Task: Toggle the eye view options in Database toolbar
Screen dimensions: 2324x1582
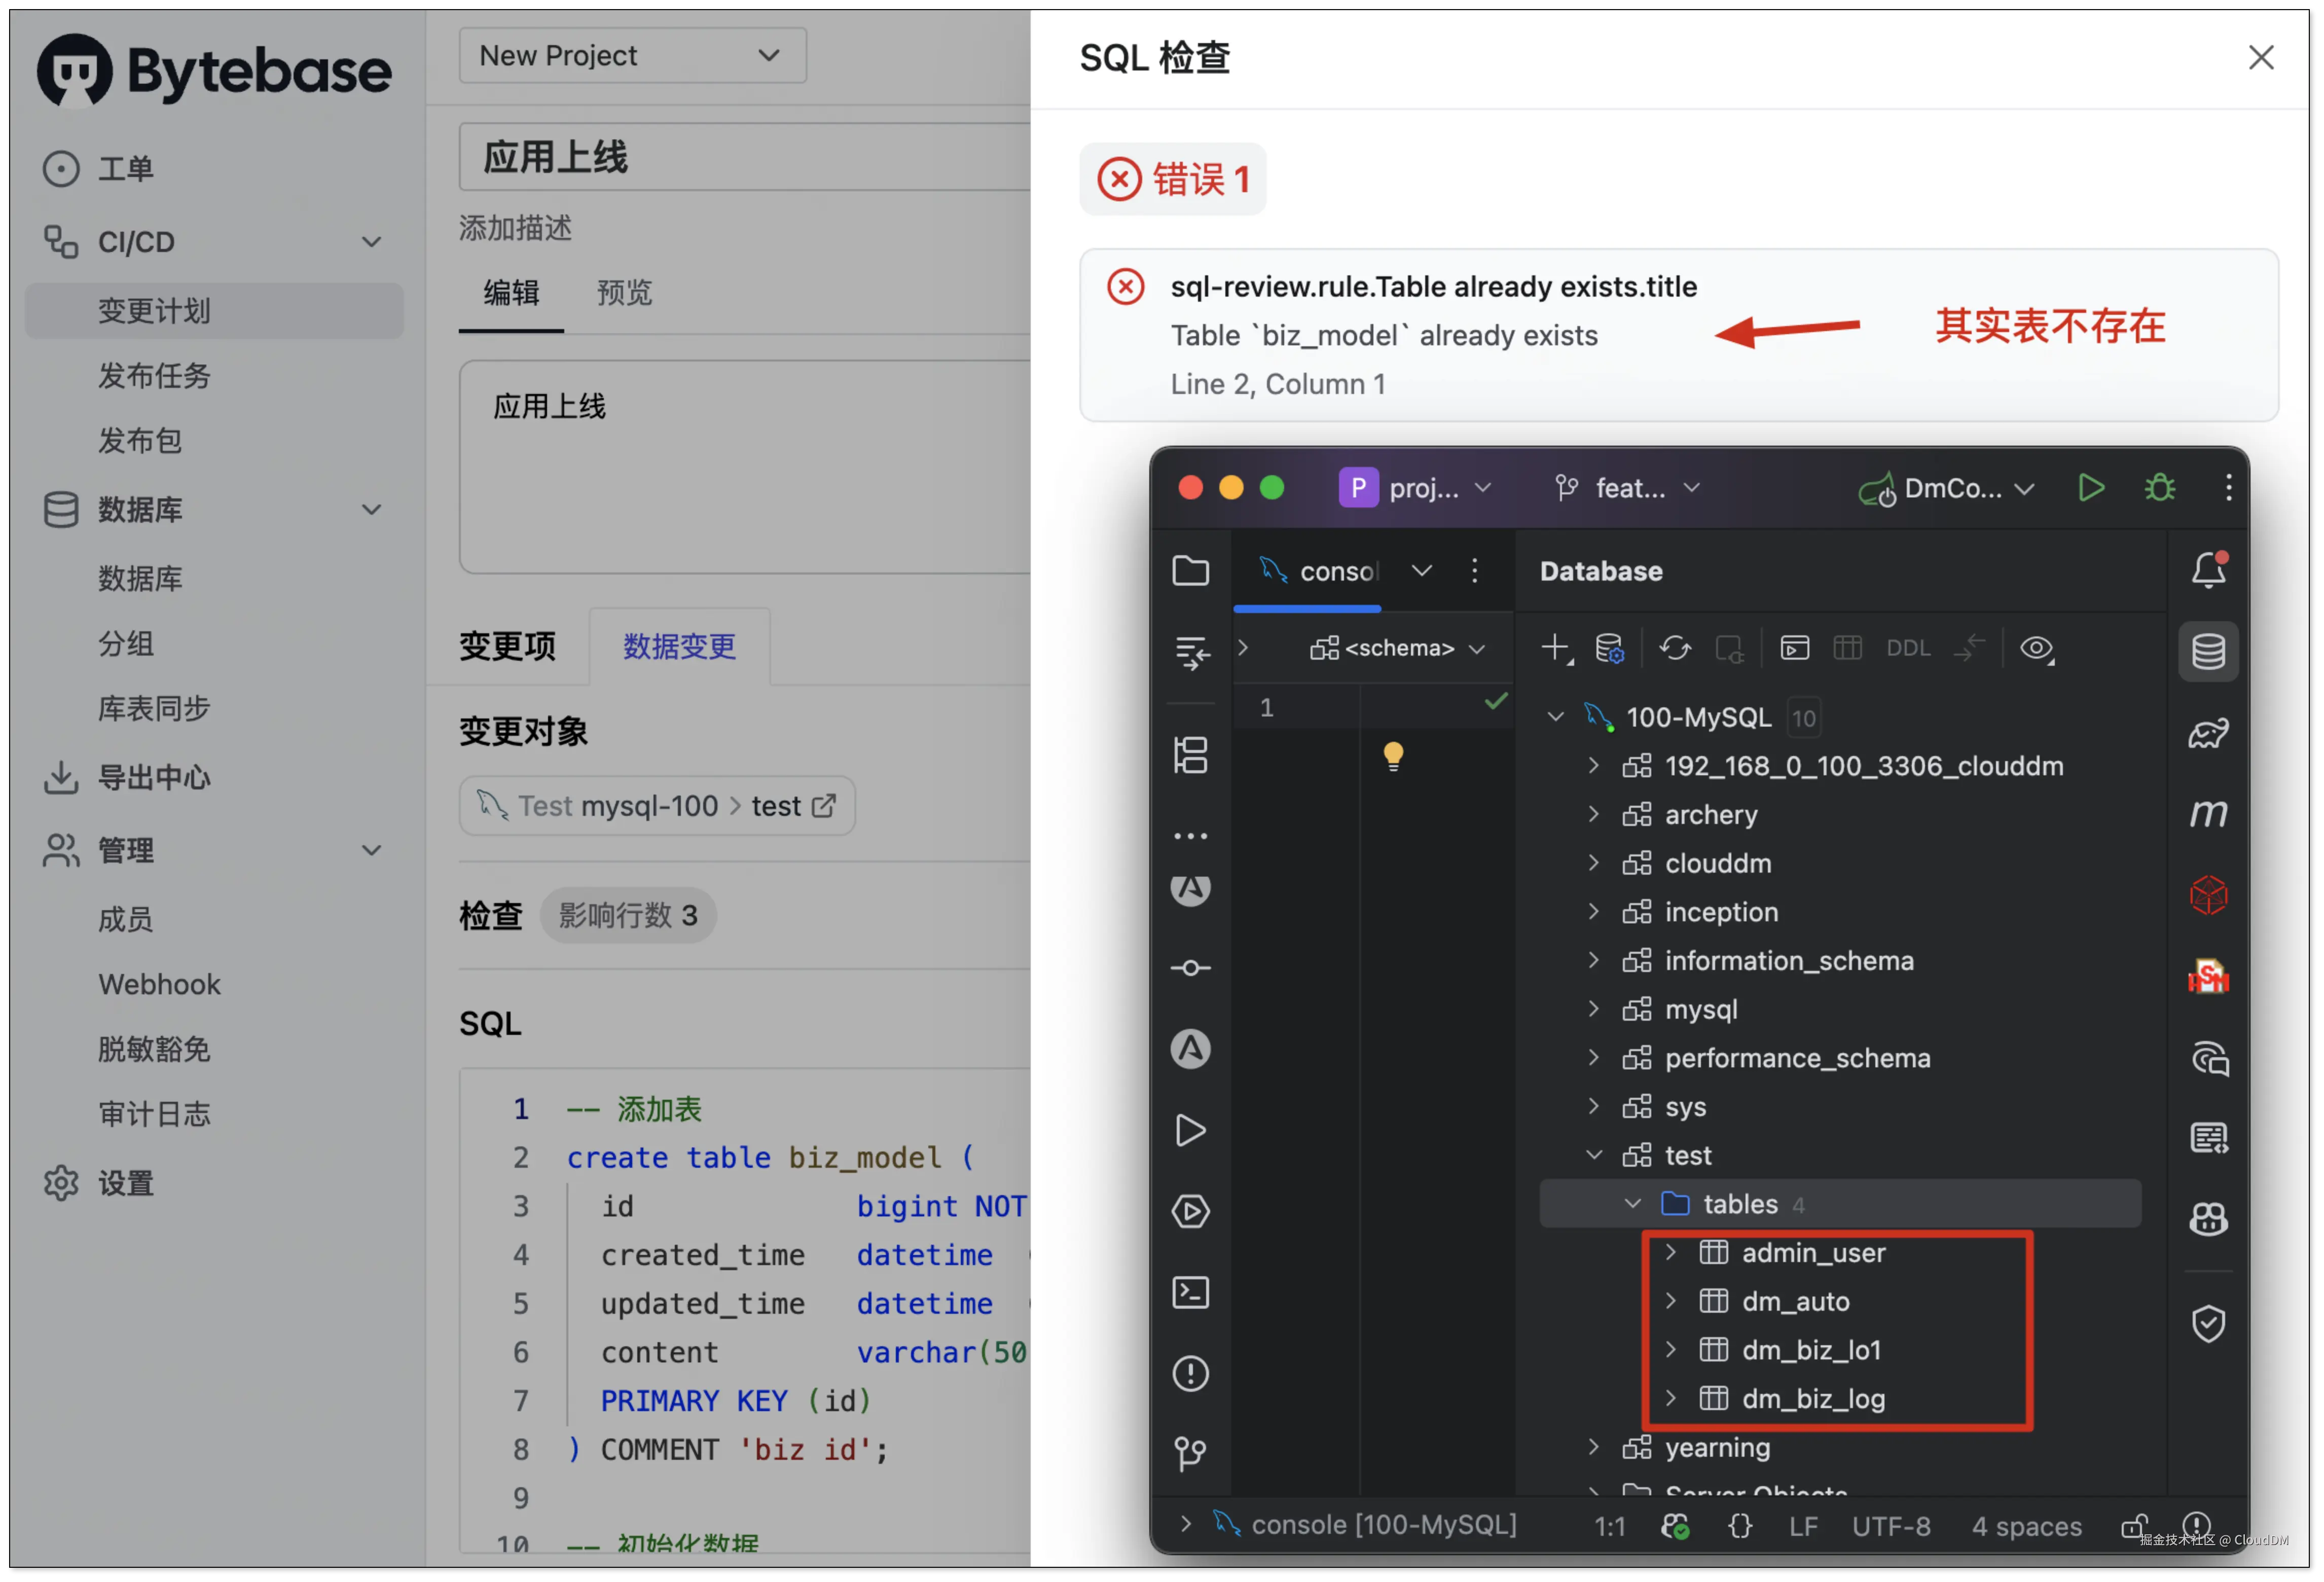Action: pos(2036,648)
